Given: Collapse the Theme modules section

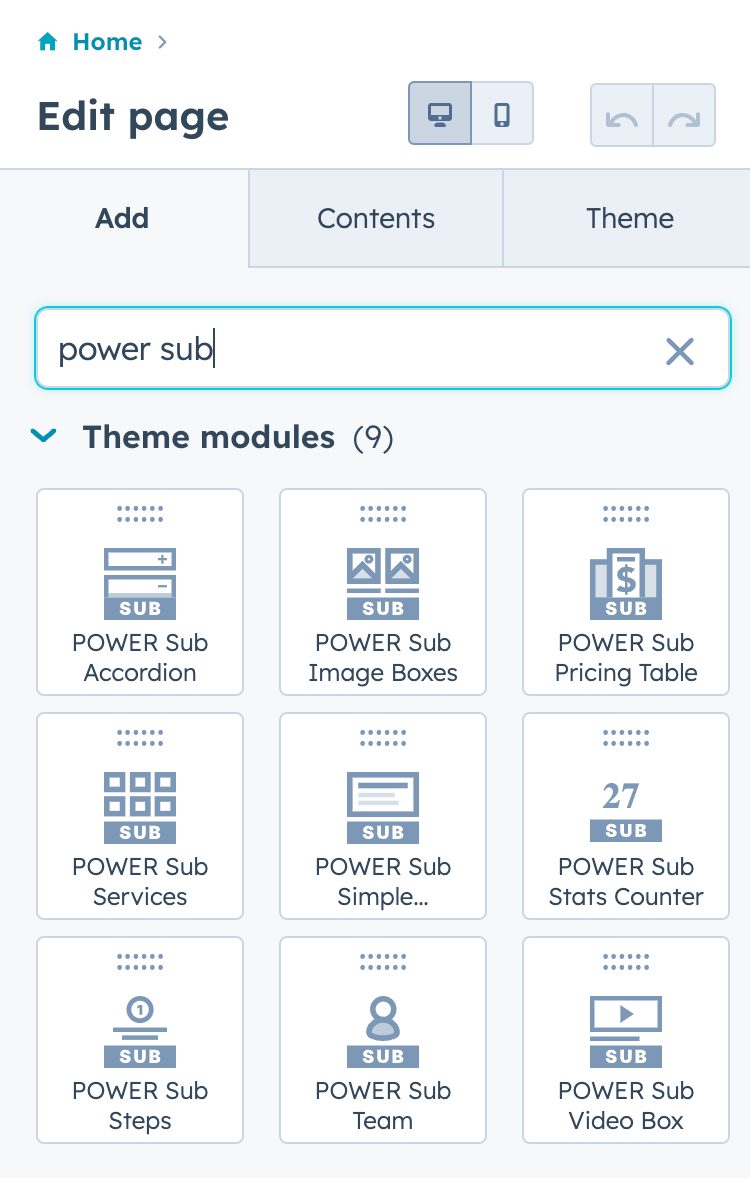Looking at the screenshot, I should coord(43,437).
